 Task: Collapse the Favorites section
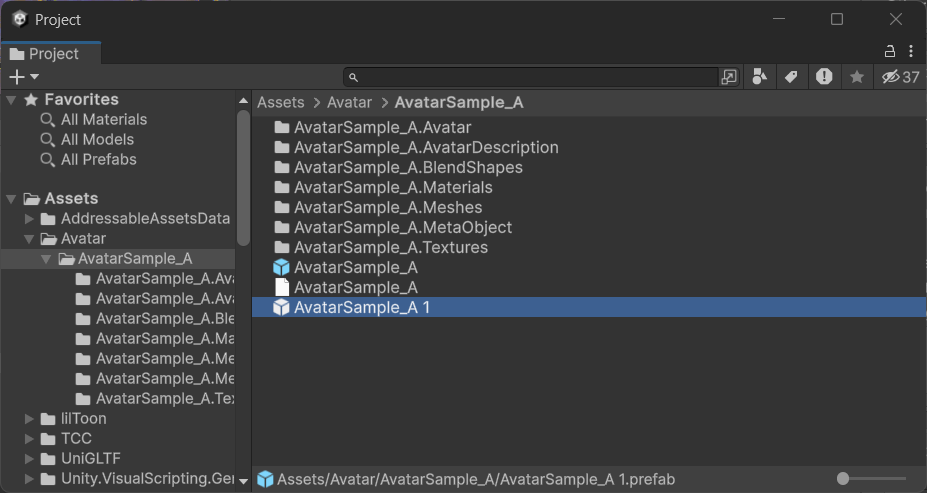[11, 100]
